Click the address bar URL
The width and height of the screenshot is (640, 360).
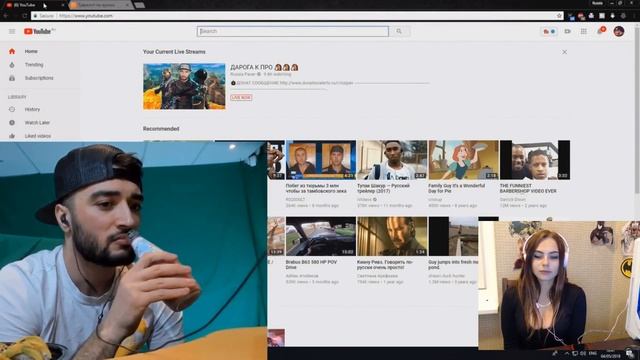click(86, 16)
